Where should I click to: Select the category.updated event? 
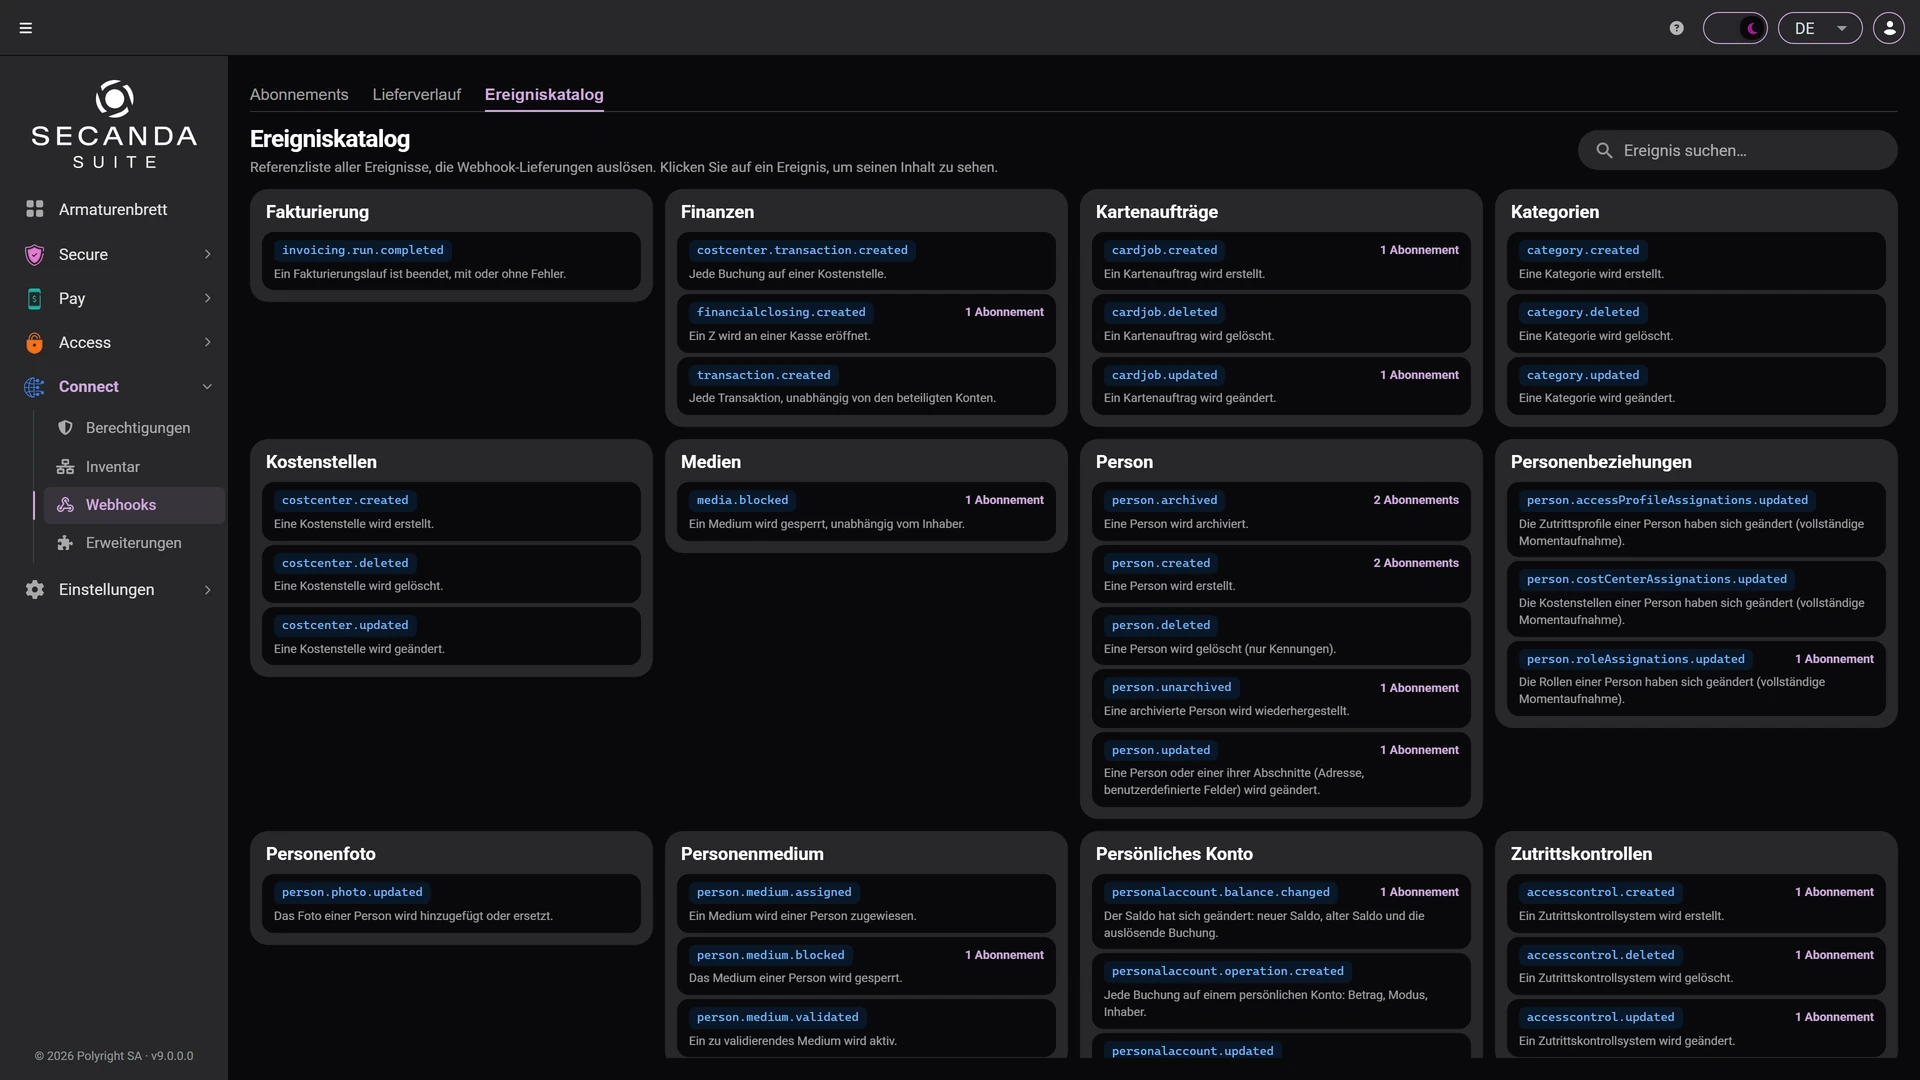[x=1696, y=386]
